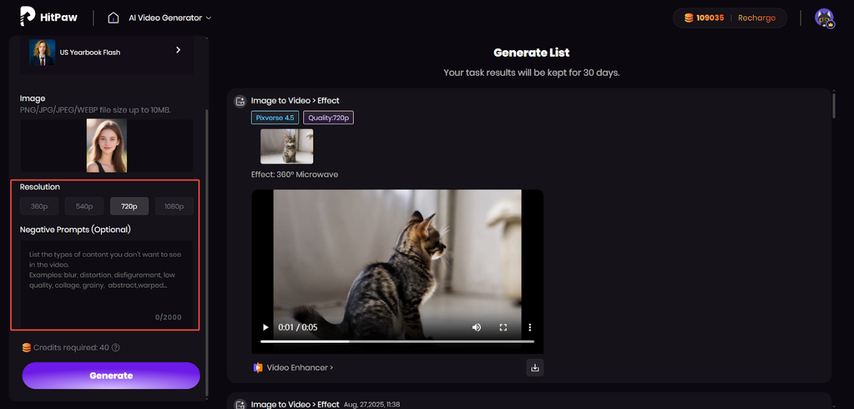Viewport: 854px width, 409px height.
Task: Click the HitPaw logo icon
Action: point(28,17)
